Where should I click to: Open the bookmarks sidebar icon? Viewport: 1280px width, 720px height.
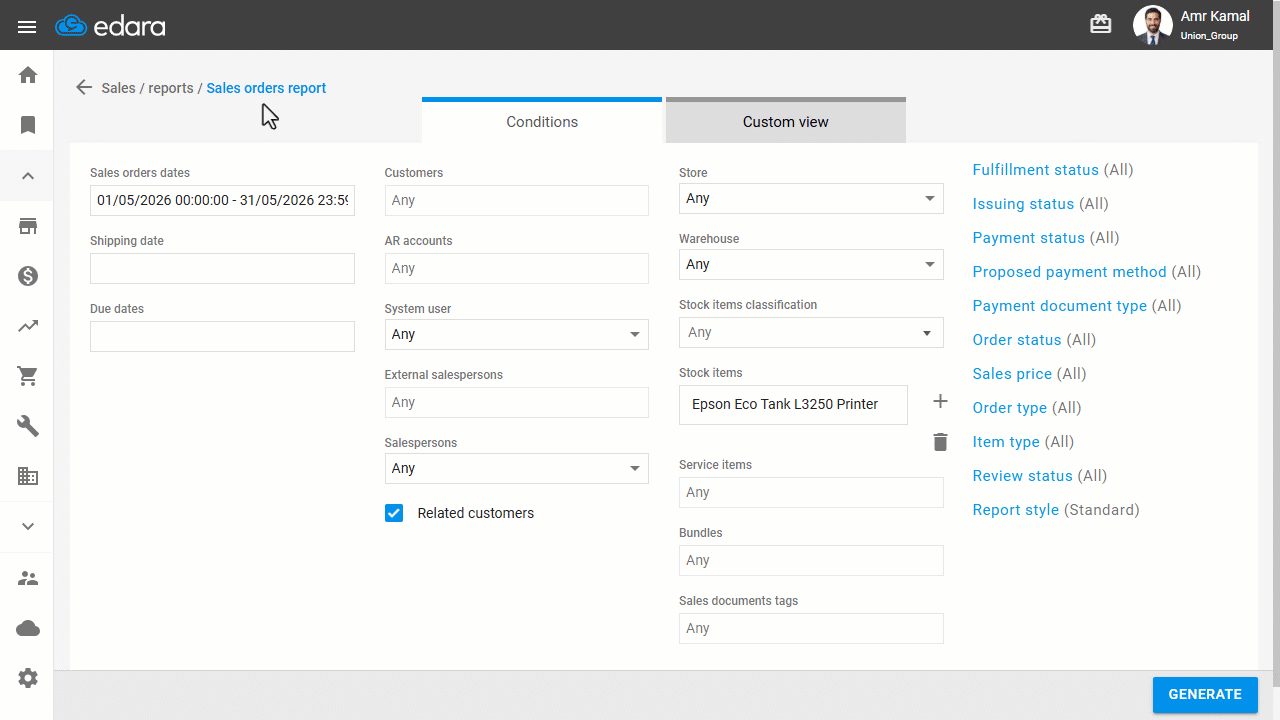tap(28, 125)
